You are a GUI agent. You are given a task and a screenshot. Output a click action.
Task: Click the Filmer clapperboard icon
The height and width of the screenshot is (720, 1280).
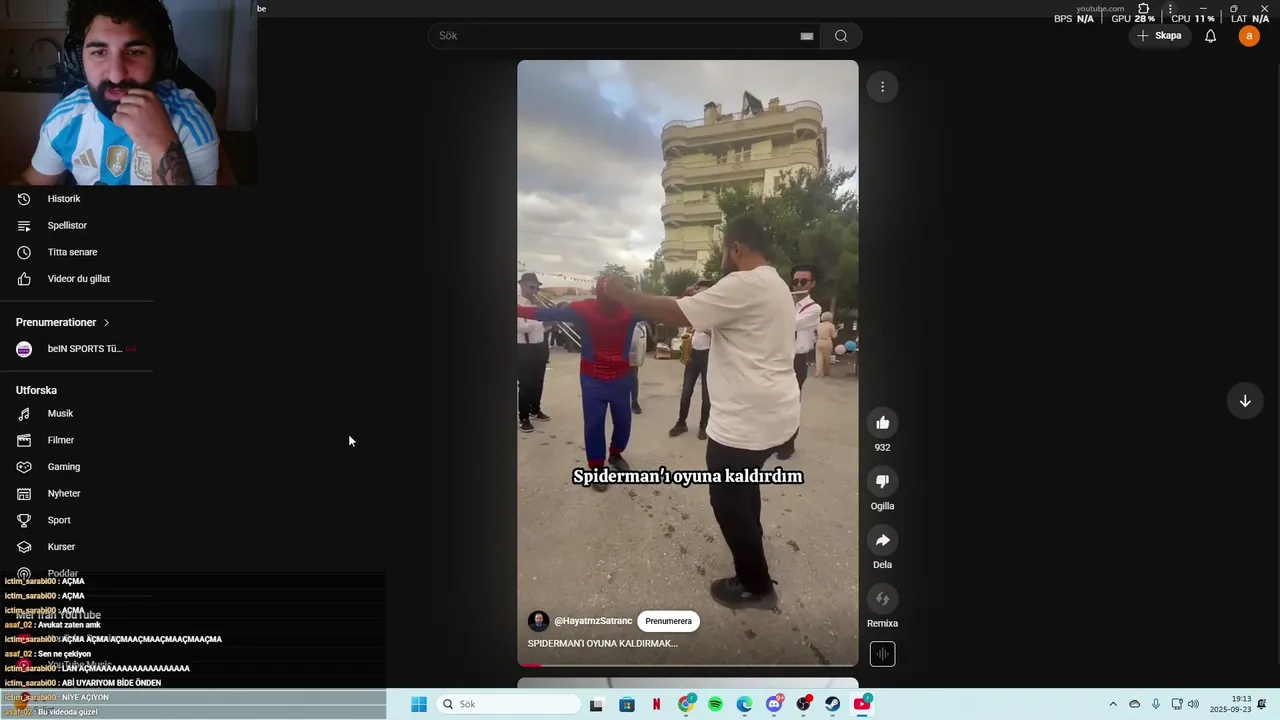(24, 440)
